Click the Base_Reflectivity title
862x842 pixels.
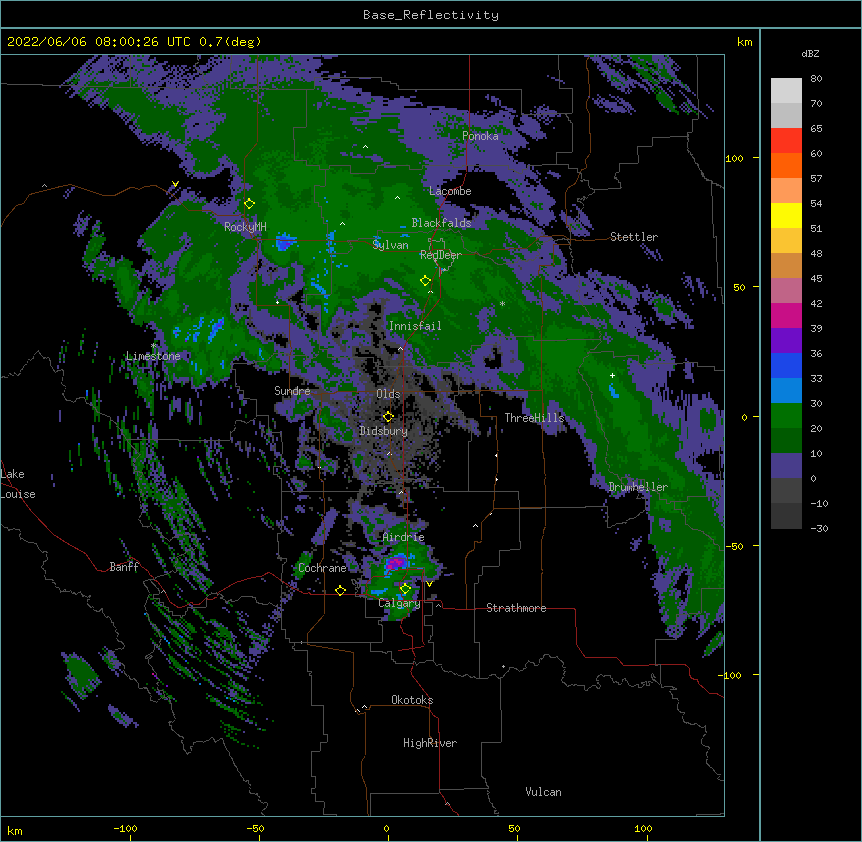pos(431,15)
